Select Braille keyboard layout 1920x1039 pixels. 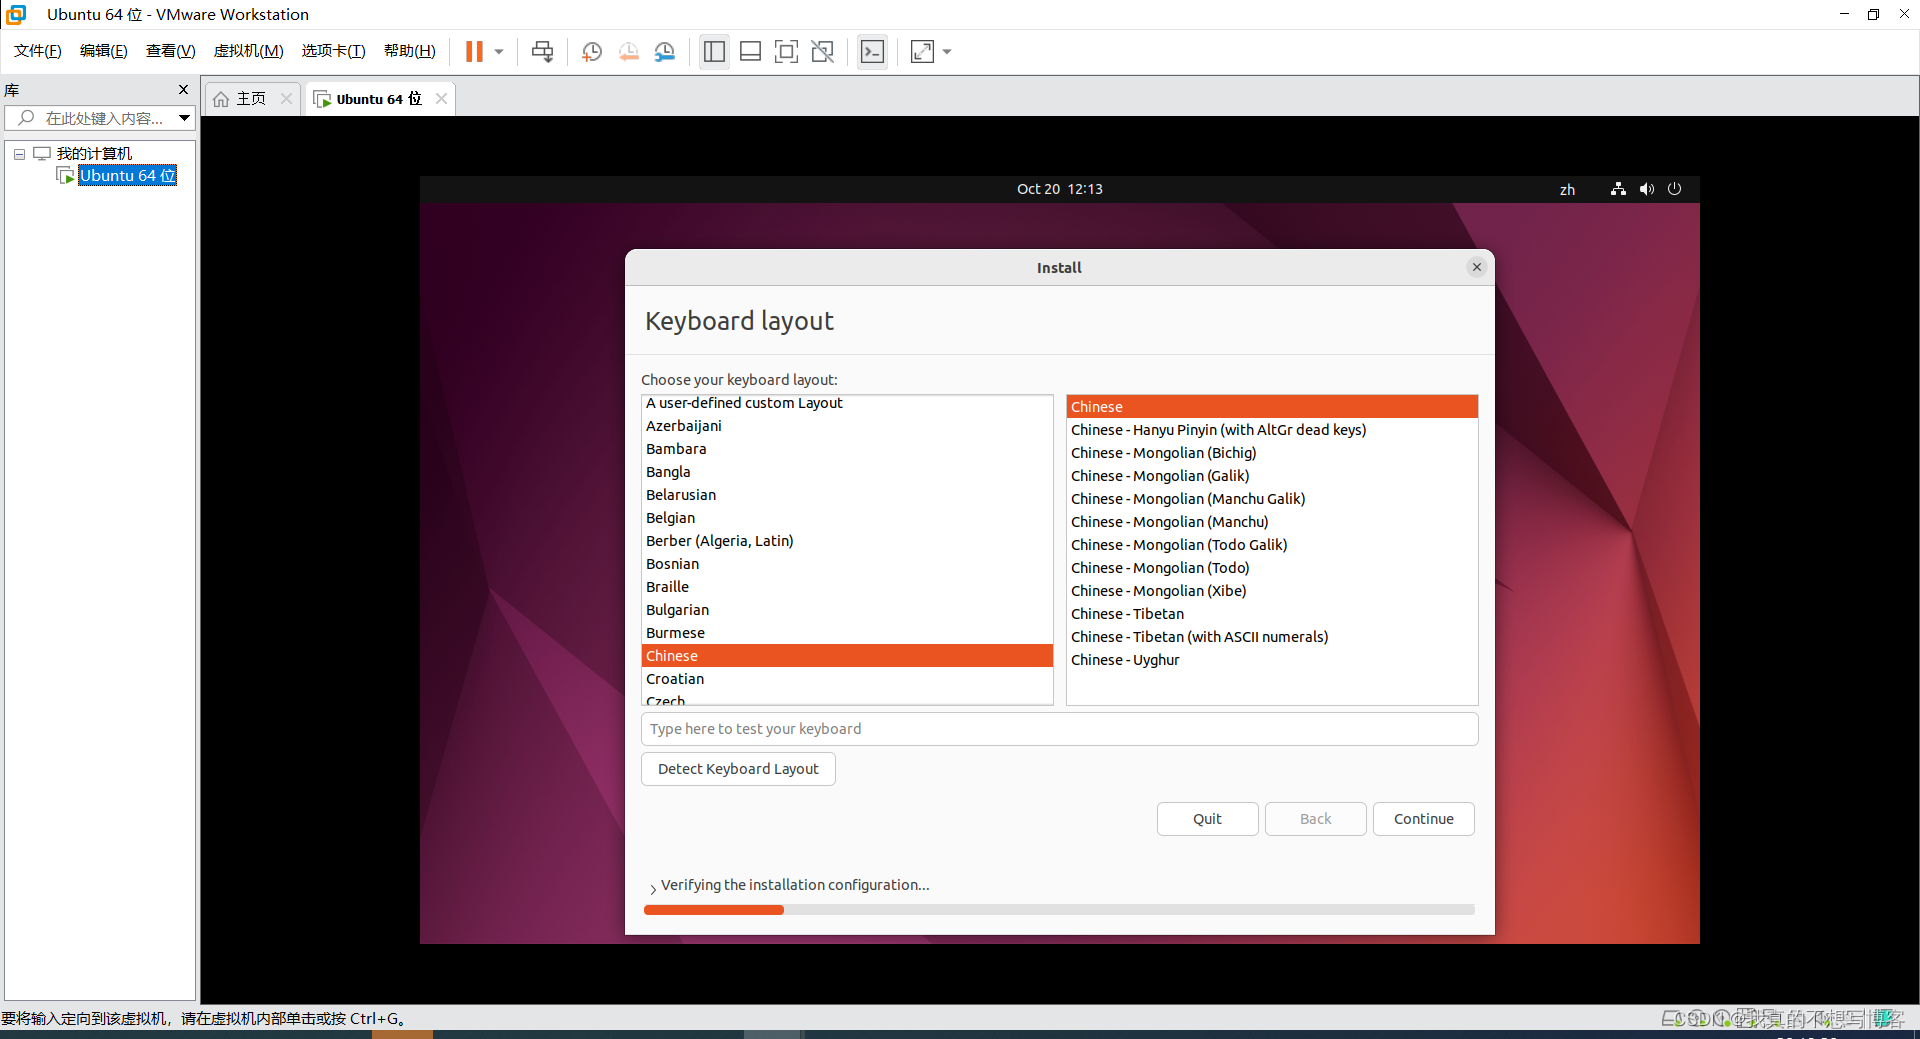[x=847, y=587]
